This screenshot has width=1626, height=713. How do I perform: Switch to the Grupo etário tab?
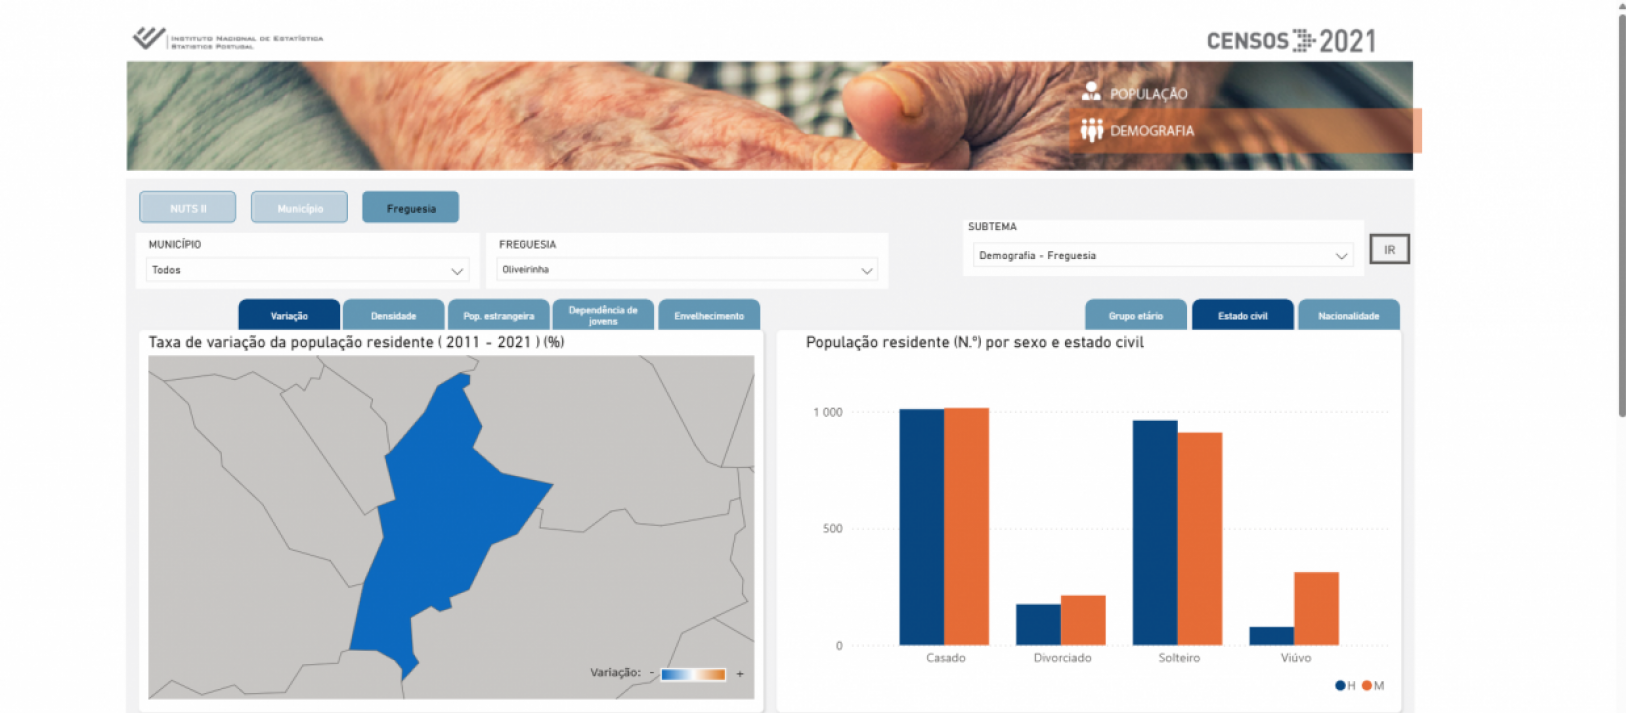(1135, 315)
